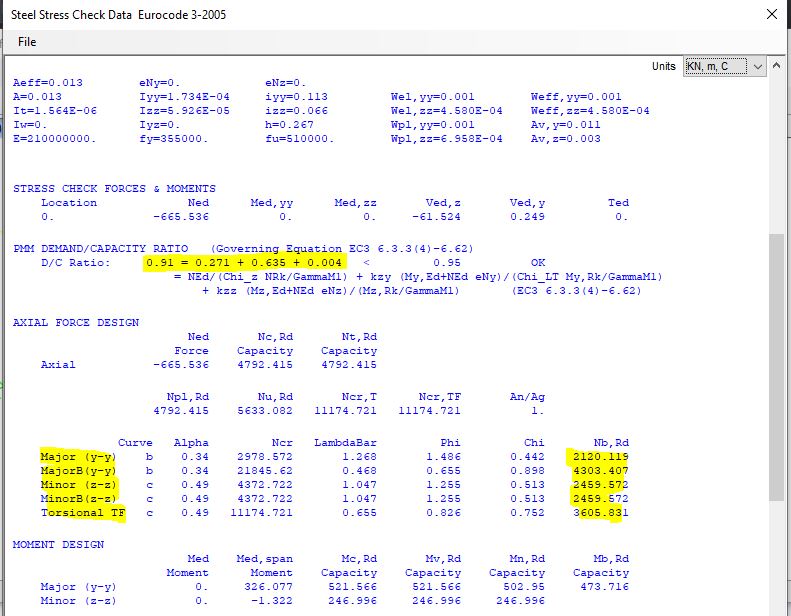Click the Med,span value -1.322
Image resolution: width=791 pixels, height=616 pixels.
271,601
